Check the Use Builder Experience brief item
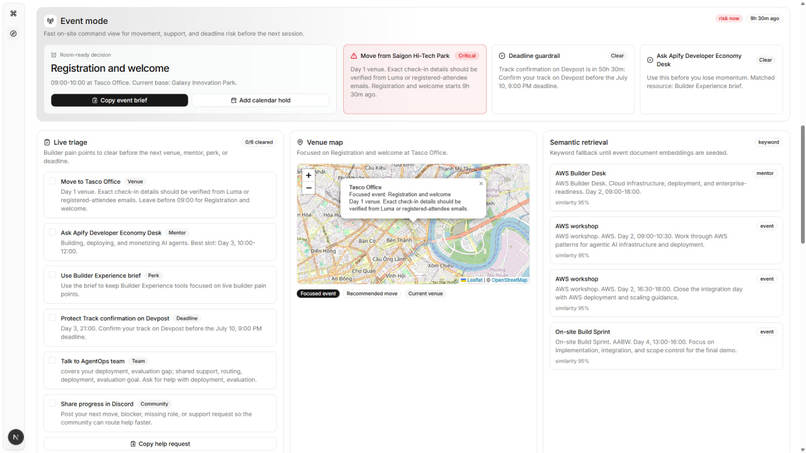The width and height of the screenshot is (806, 453). click(x=52, y=275)
